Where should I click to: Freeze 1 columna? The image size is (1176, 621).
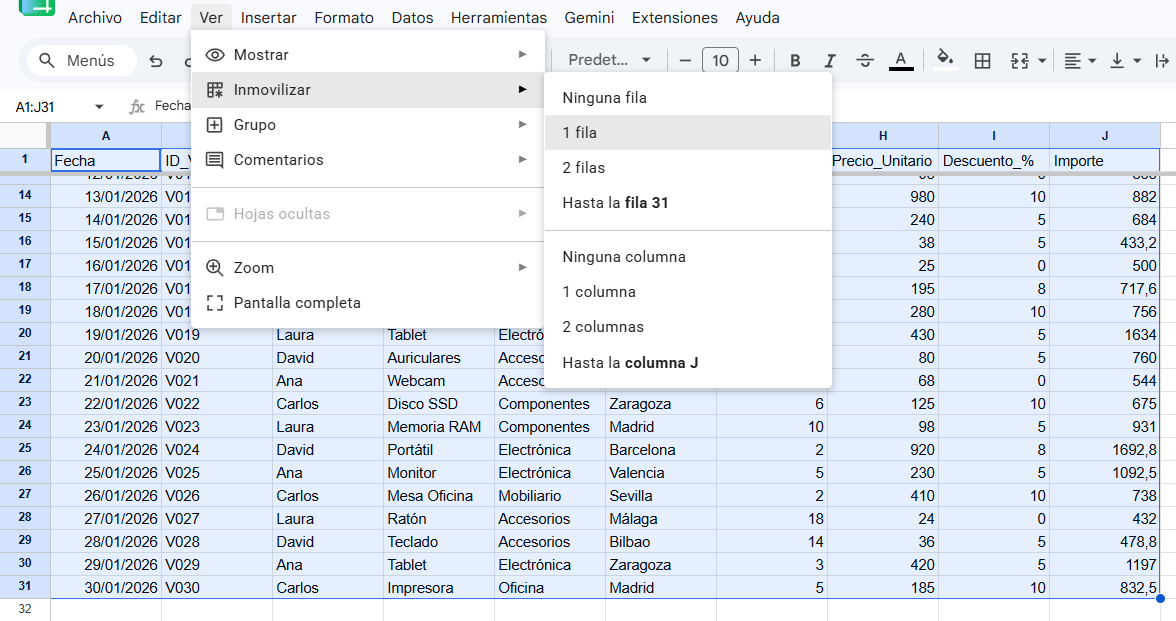pos(688,292)
